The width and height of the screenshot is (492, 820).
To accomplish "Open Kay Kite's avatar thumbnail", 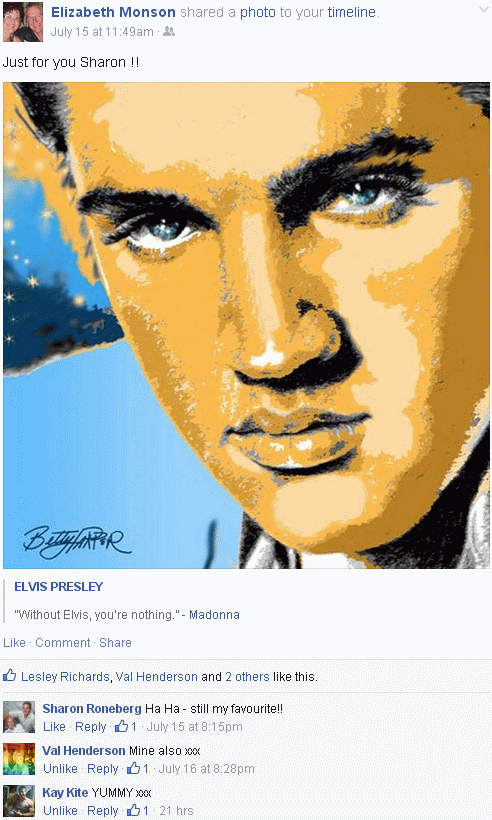I will (19, 801).
